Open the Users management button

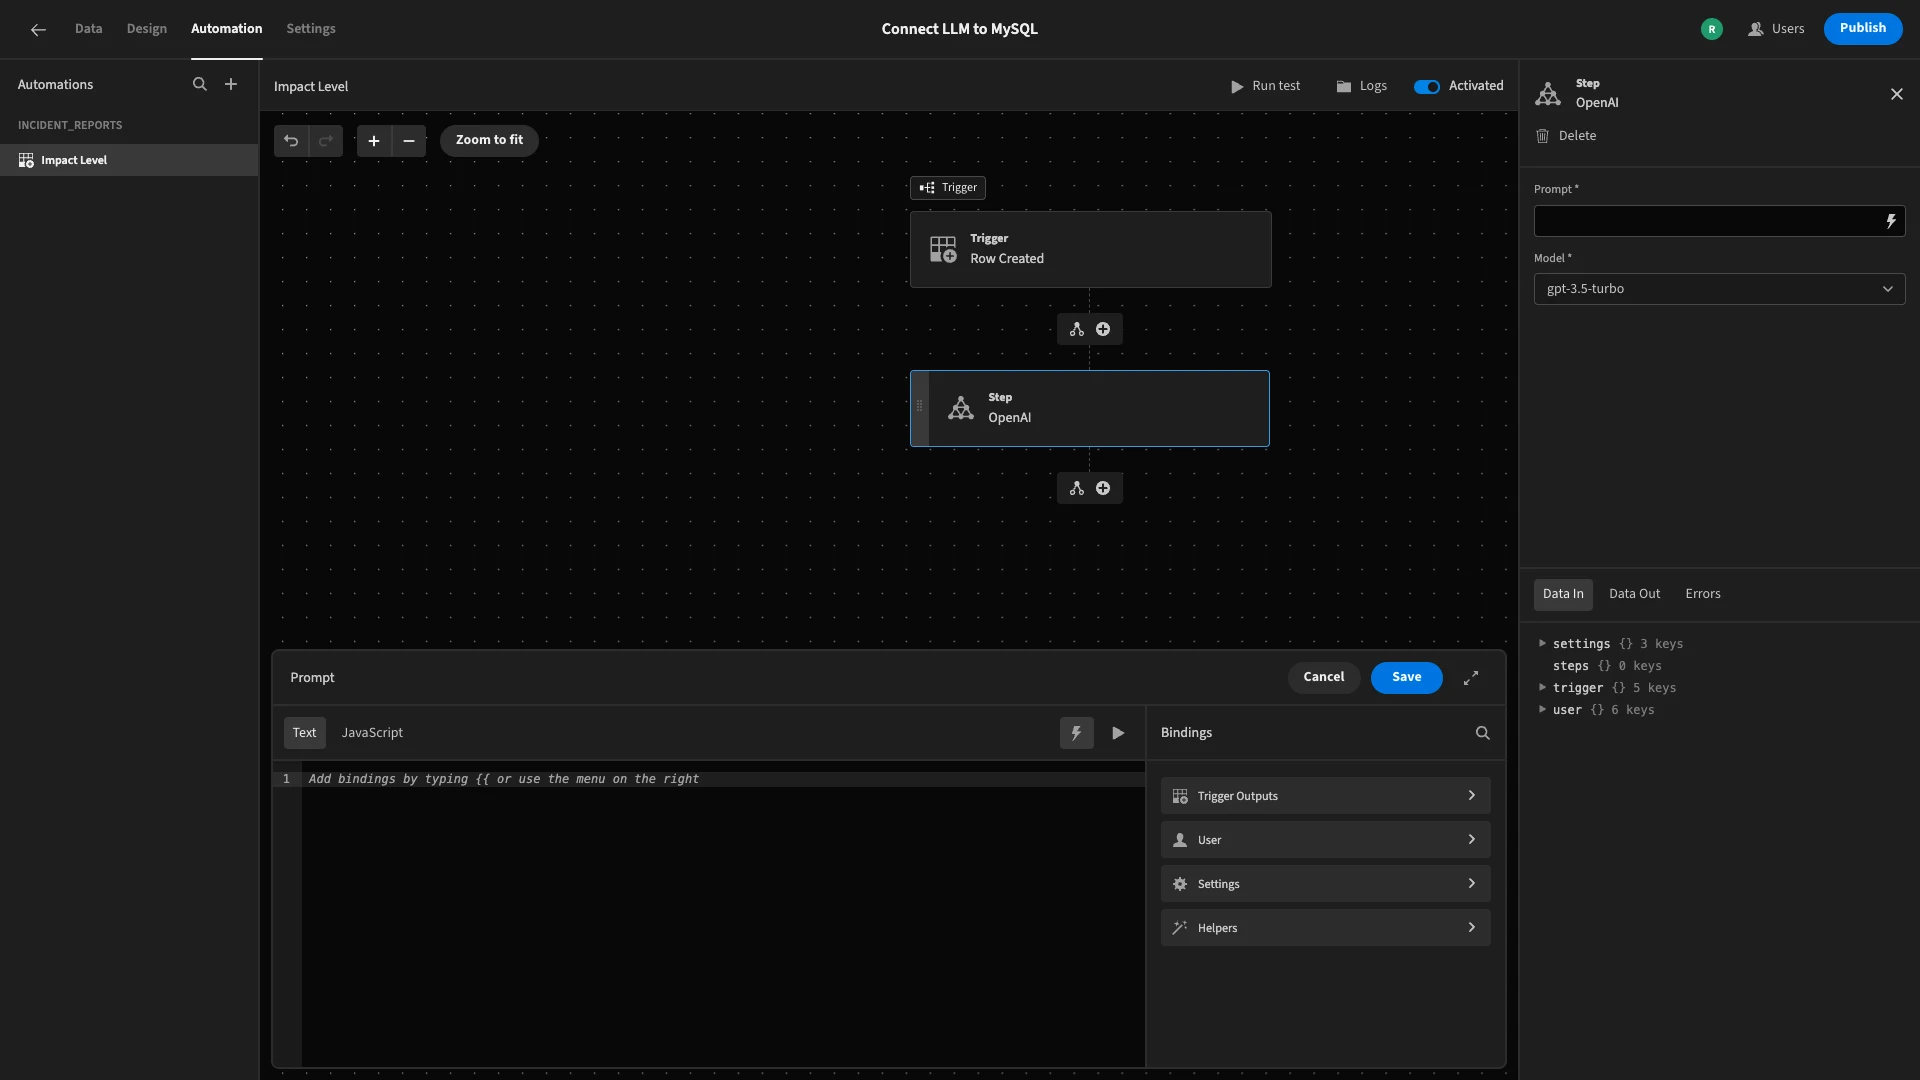(1776, 29)
